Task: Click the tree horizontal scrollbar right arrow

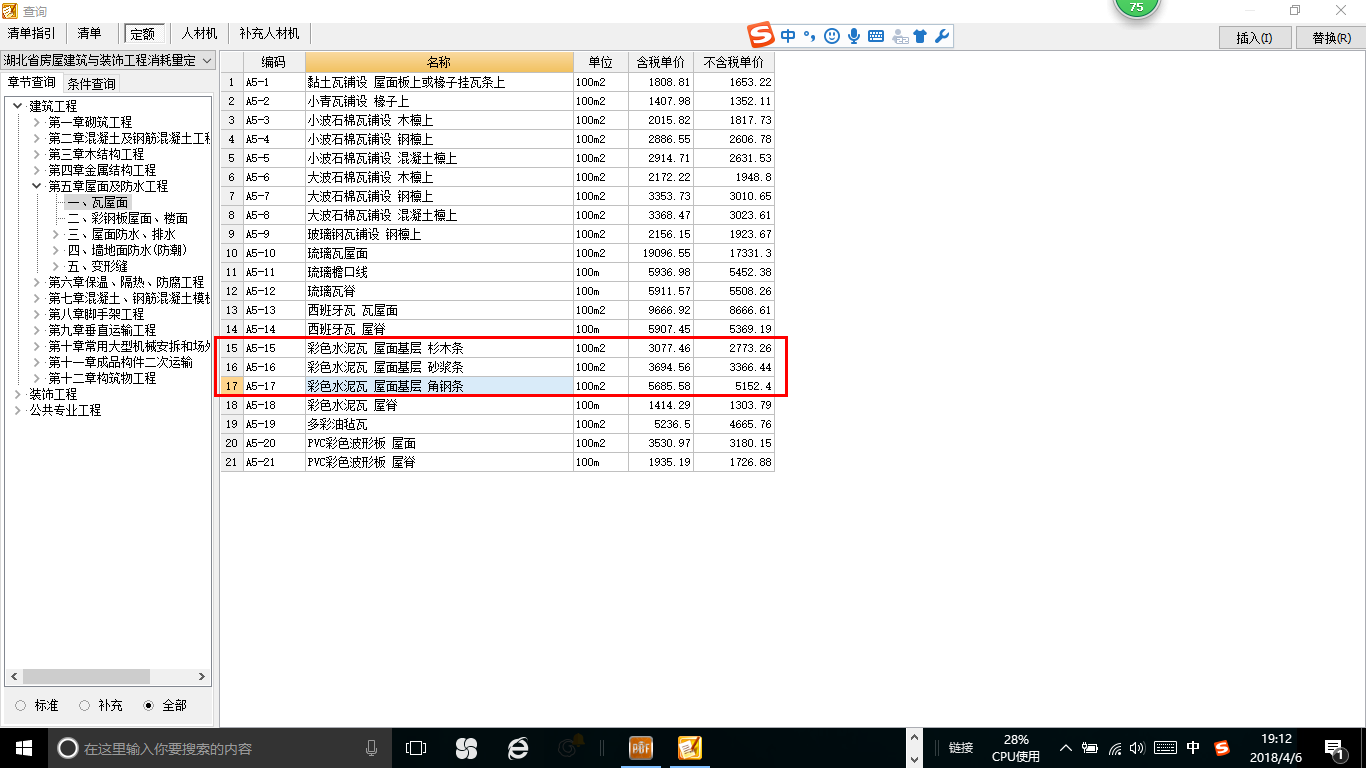Action: pyautogui.click(x=203, y=677)
